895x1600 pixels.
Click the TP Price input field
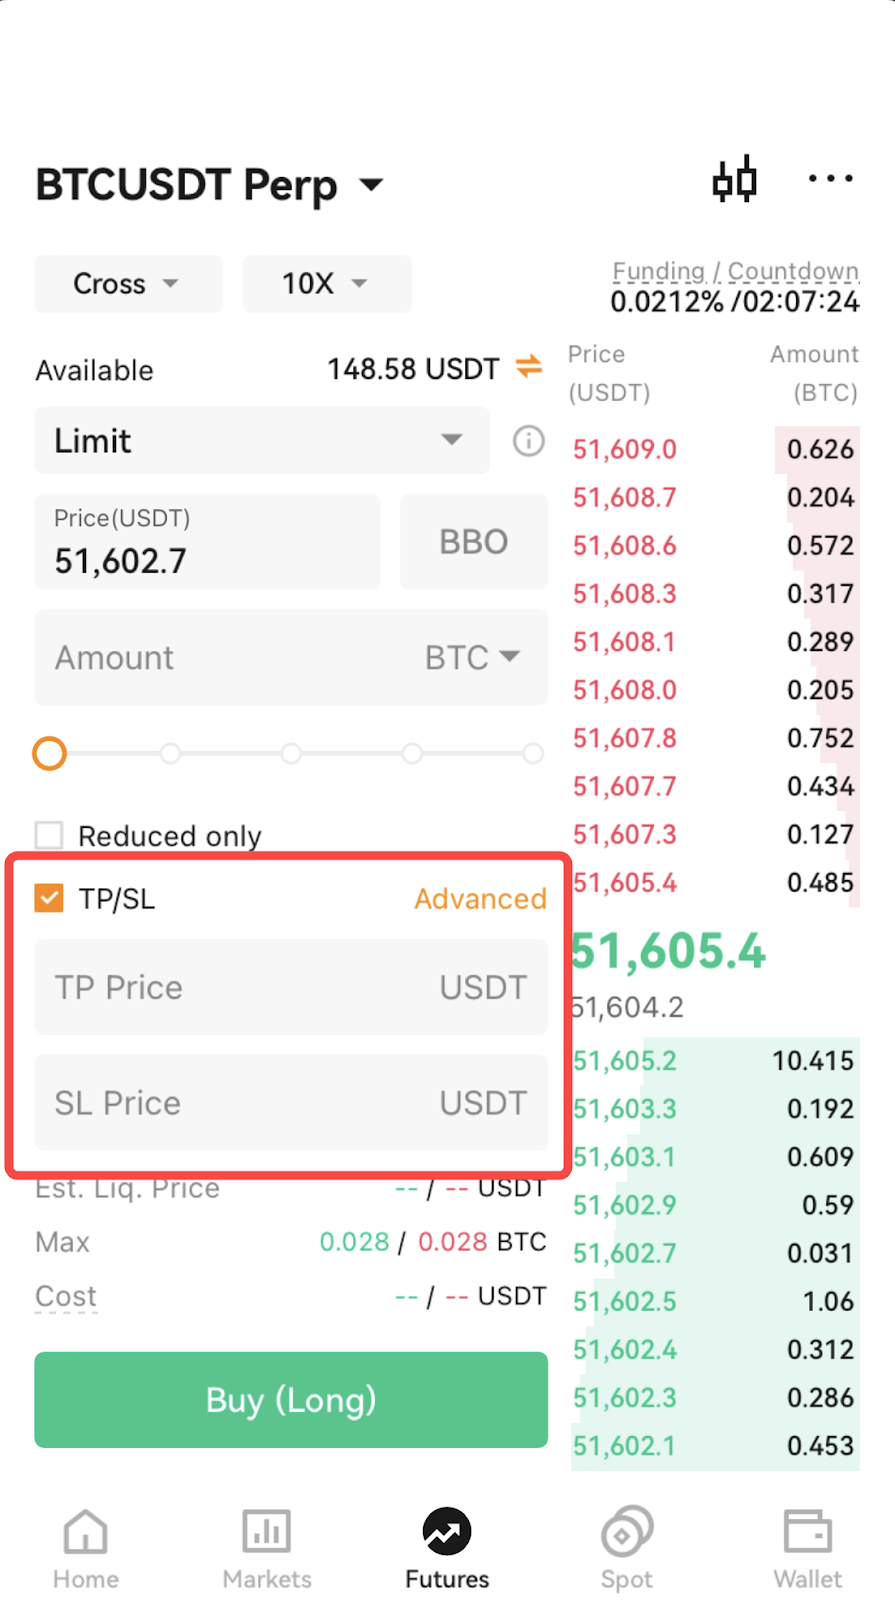tap(291, 987)
